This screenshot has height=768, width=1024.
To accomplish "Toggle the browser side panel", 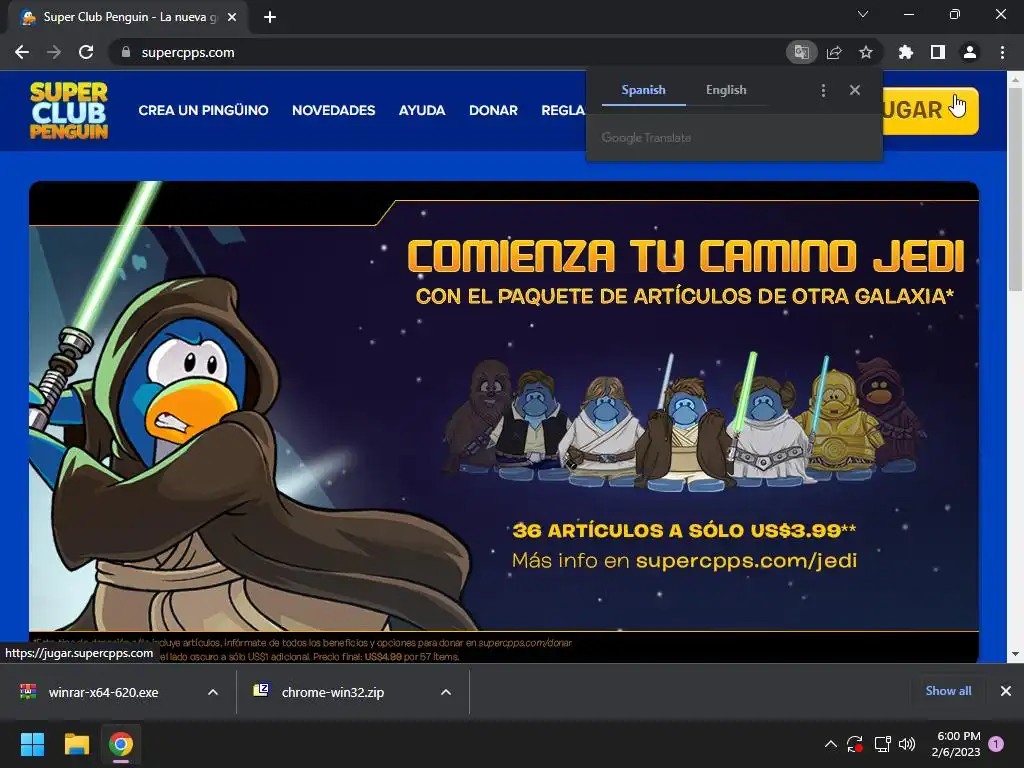I will tap(938, 52).
